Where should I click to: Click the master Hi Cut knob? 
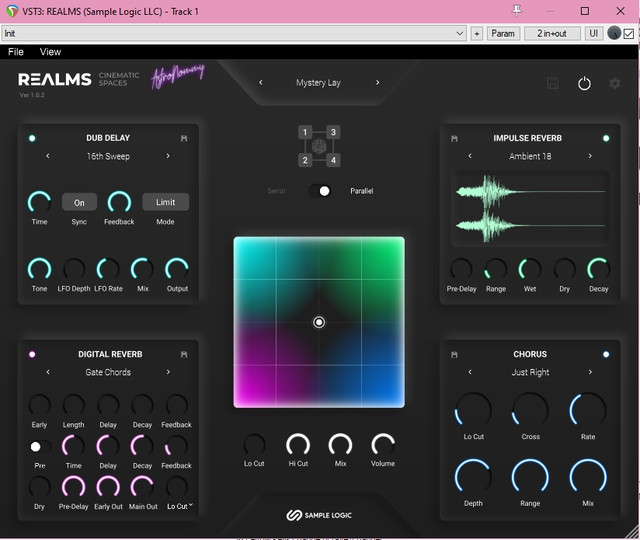(x=298, y=445)
